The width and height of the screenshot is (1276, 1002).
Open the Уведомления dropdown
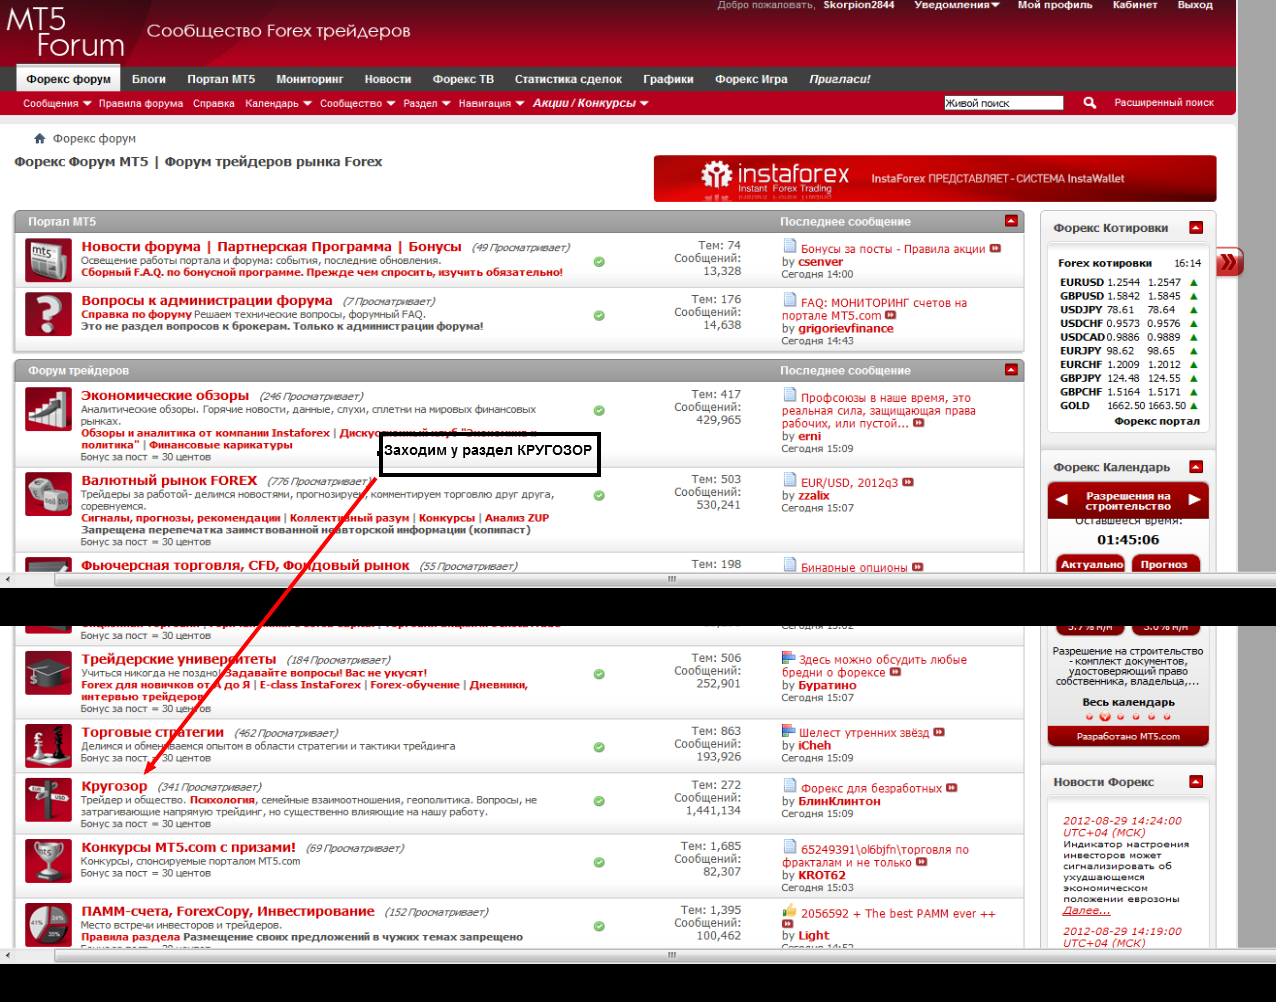pos(957,5)
